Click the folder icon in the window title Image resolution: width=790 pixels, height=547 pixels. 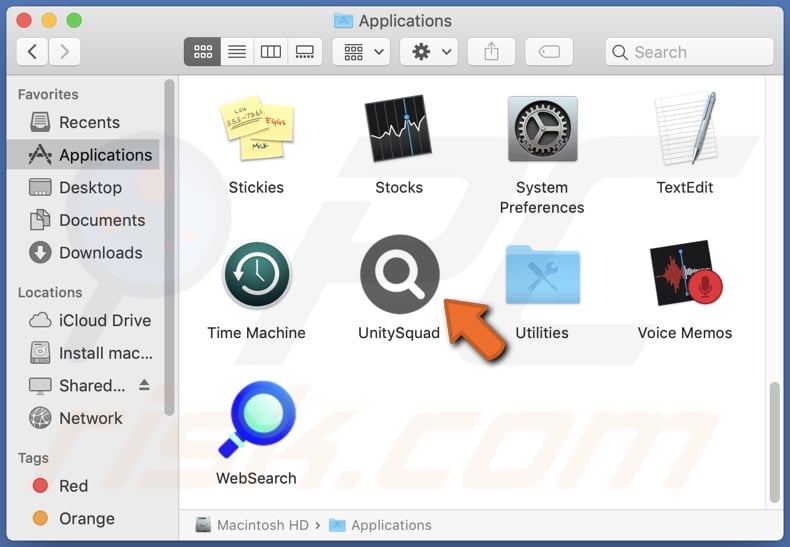pyautogui.click(x=343, y=21)
